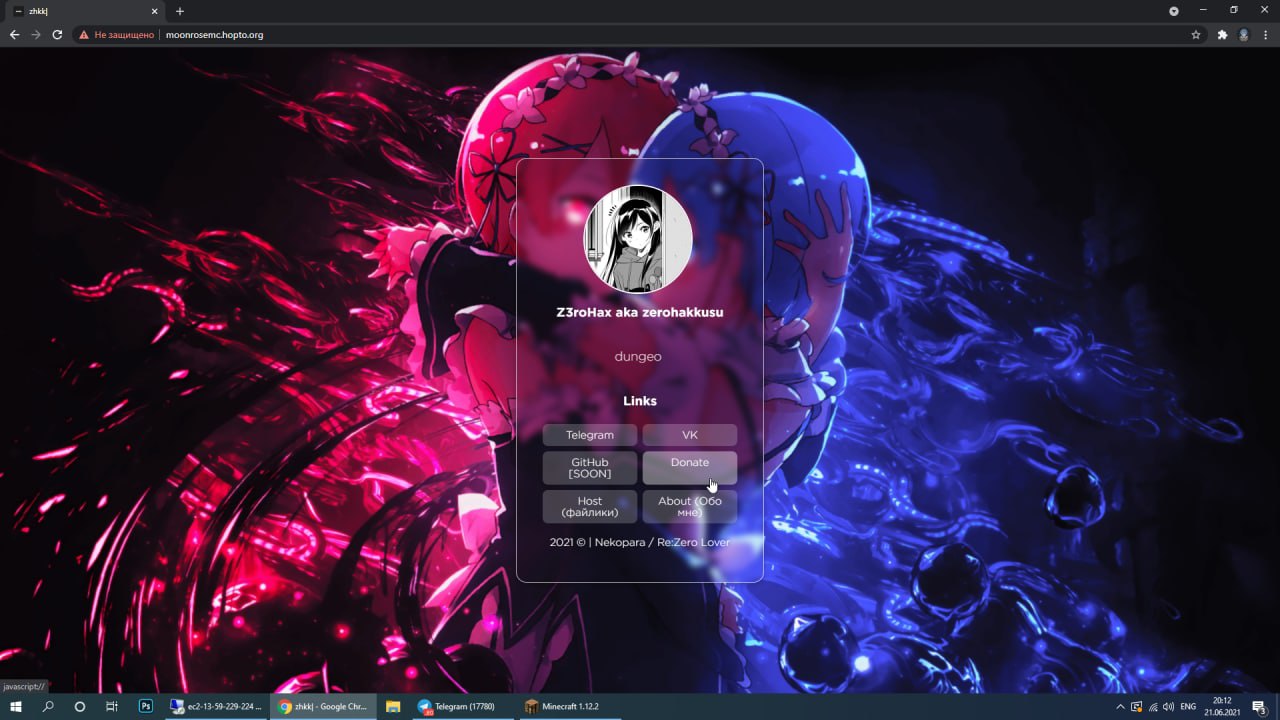Open the About (Обо мне) button

690,507
